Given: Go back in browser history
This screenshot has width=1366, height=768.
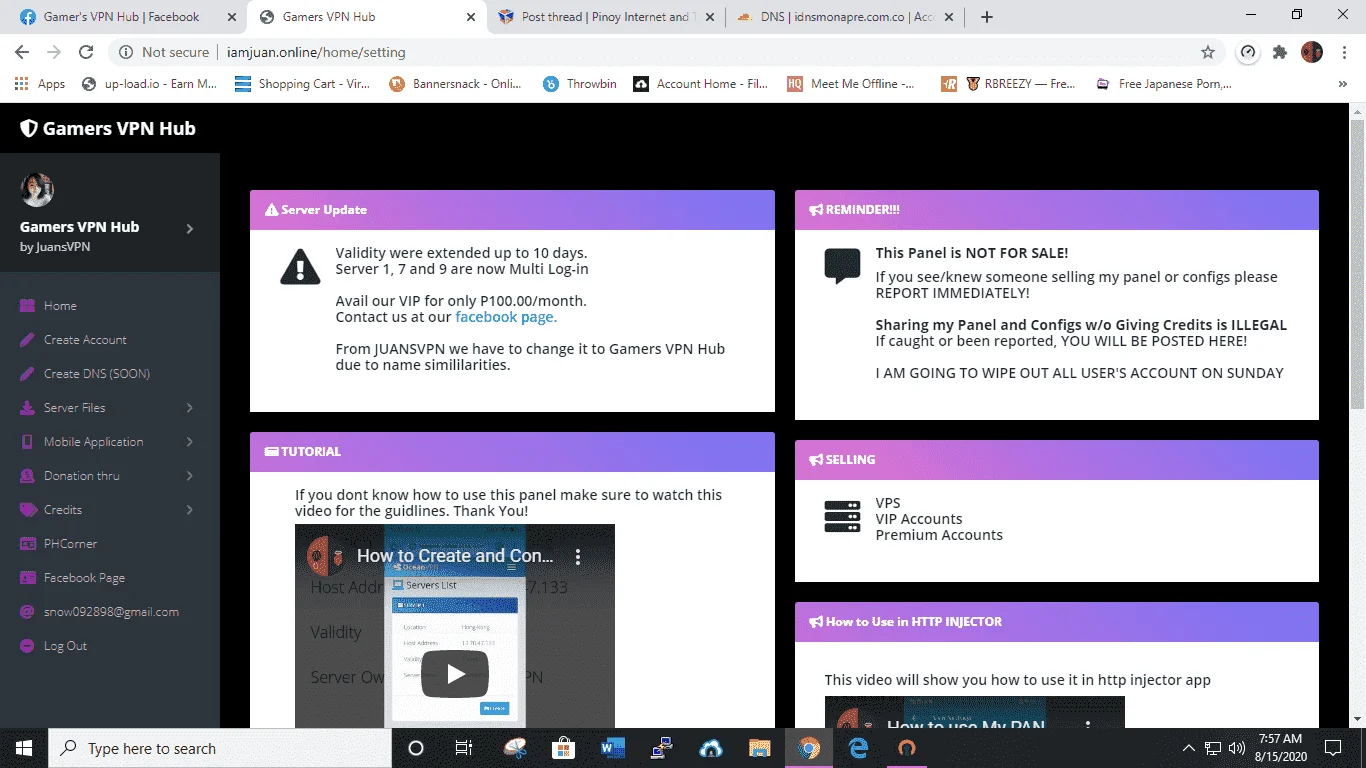Looking at the screenshot, I should click(x=22, y=52).
